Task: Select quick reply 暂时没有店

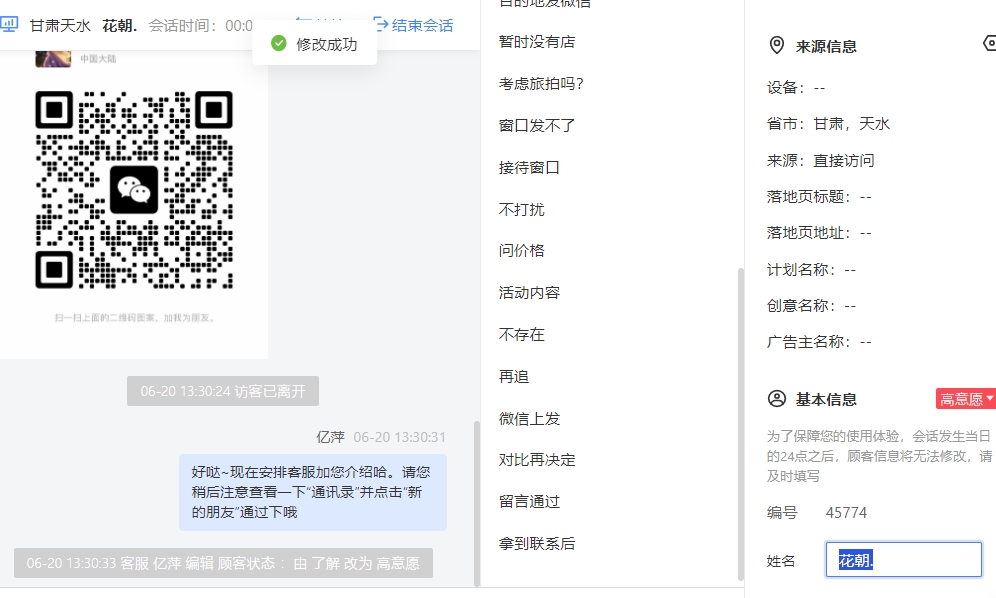Action: [x=537, y=42]
